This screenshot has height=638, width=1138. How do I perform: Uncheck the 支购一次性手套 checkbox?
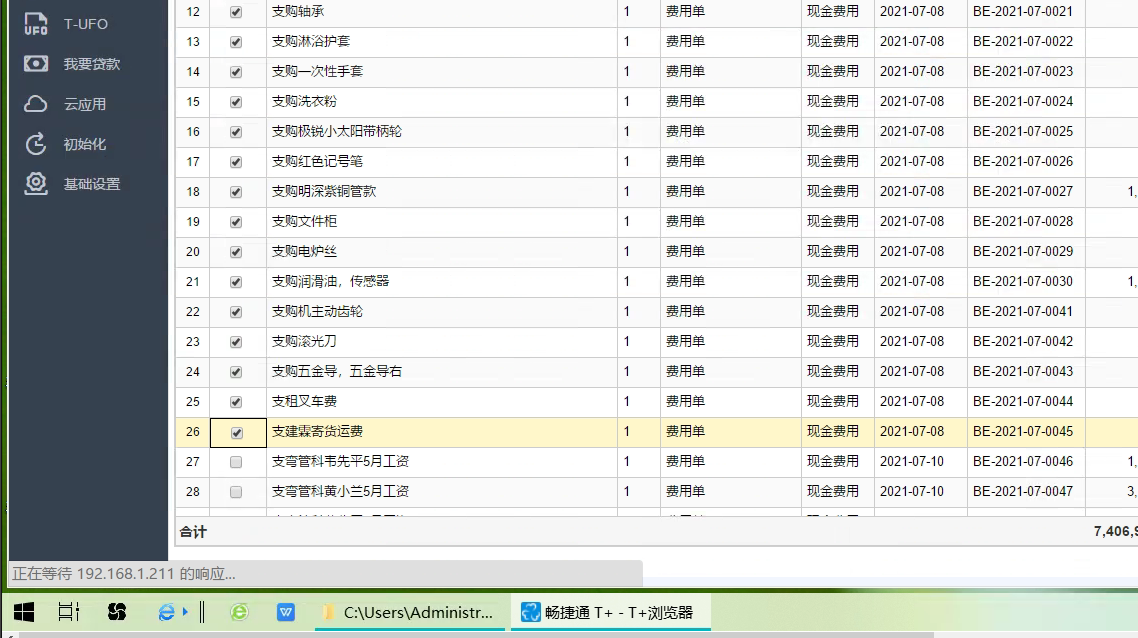(236, 72)
